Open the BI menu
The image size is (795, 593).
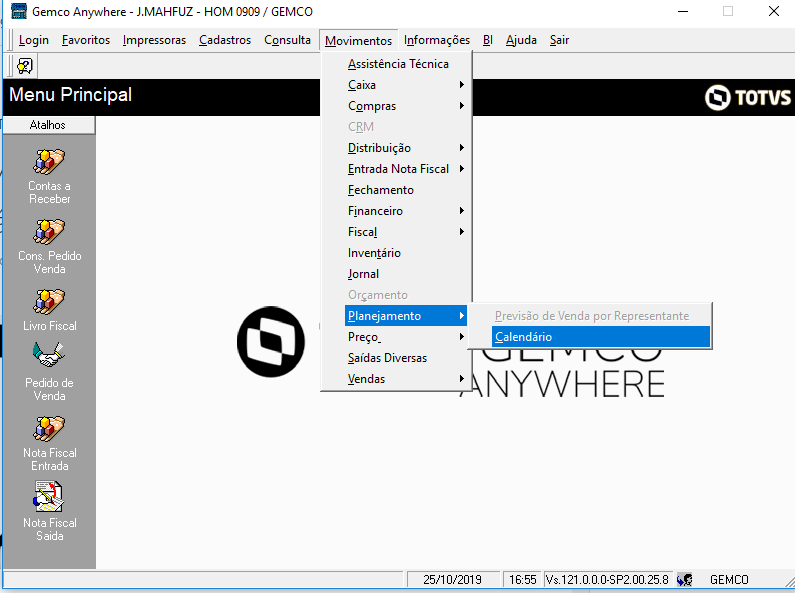[487, 40]
